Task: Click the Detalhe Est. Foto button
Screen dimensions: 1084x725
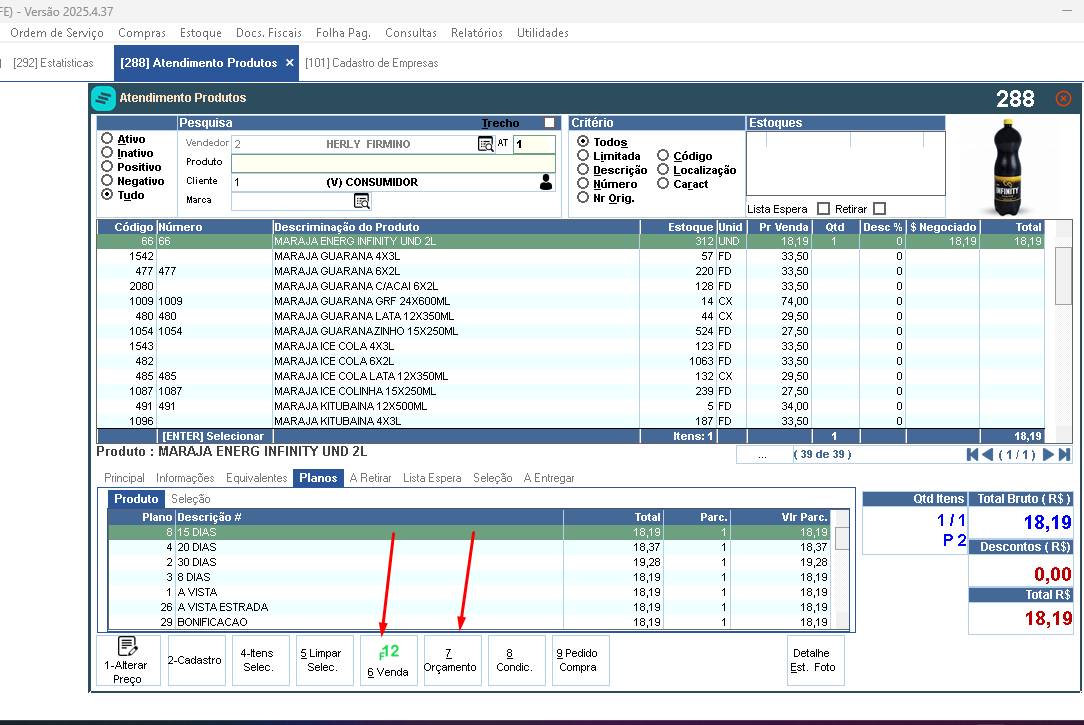Action: tap(814, 661)
